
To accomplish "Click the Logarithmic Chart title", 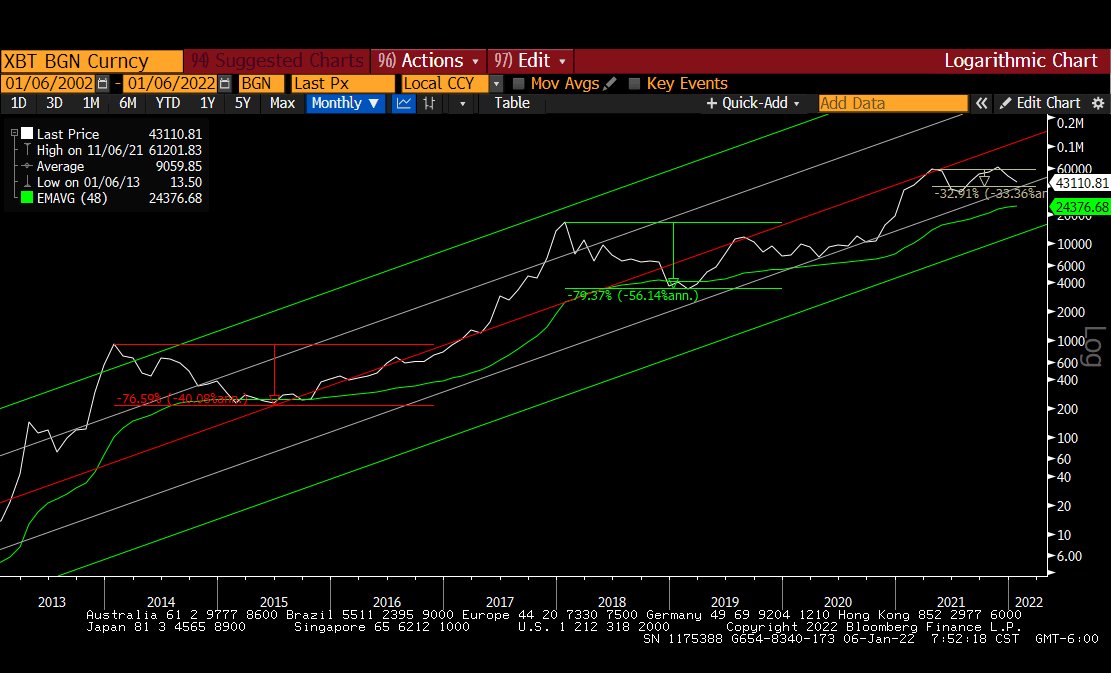I will 1020,61.
